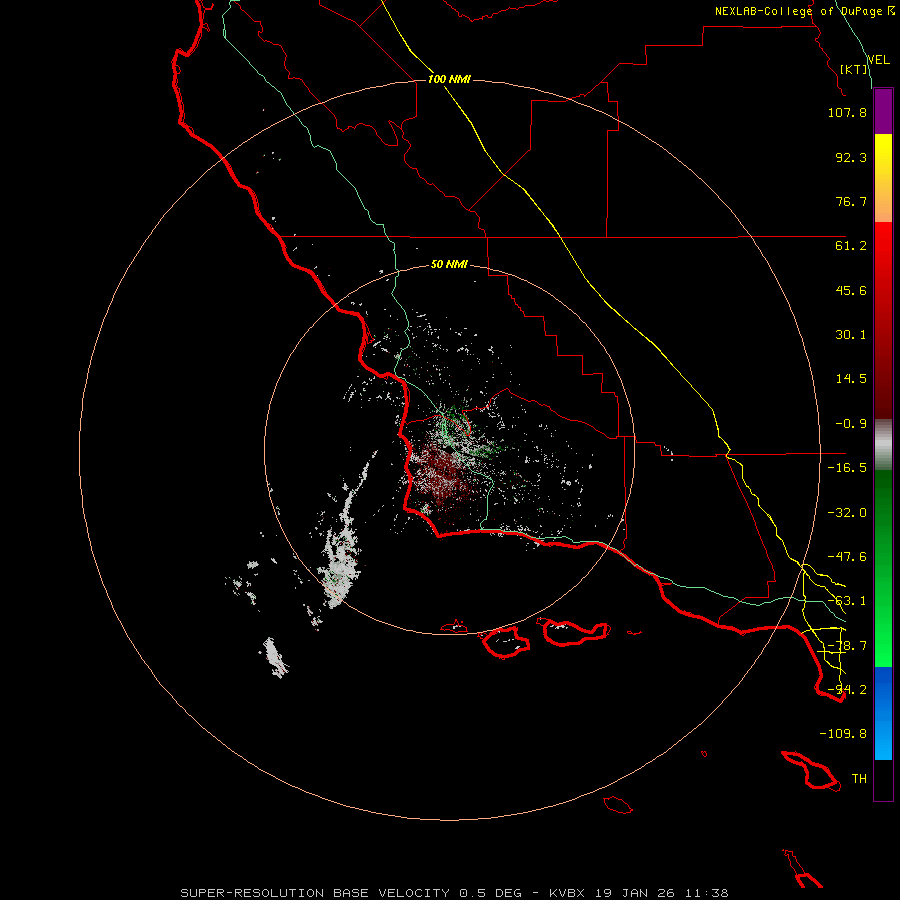Click the Super-Resolution Base Velocity caption
The height and width of the screenshot is (900, 900).
(454, 893)
